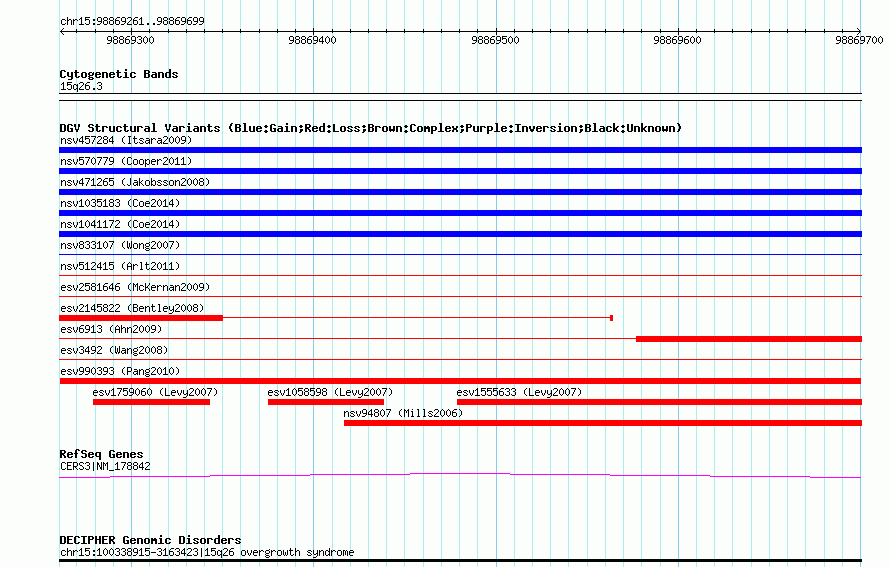Click the 98869300 ruler coordinate
Screen dimensions: 890x567
pos(130,40)
